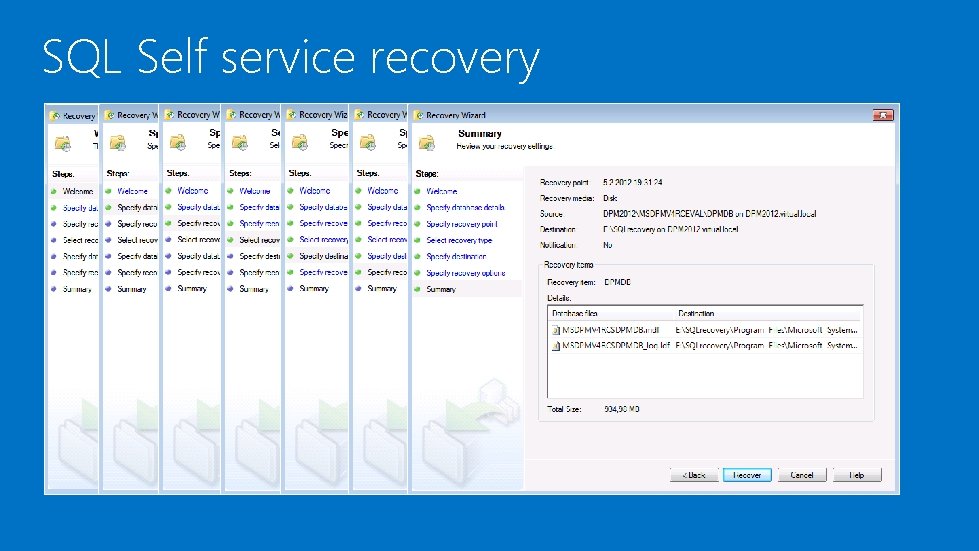Go to Select recovery type step
979x551 pixels.
coord(459,240)
